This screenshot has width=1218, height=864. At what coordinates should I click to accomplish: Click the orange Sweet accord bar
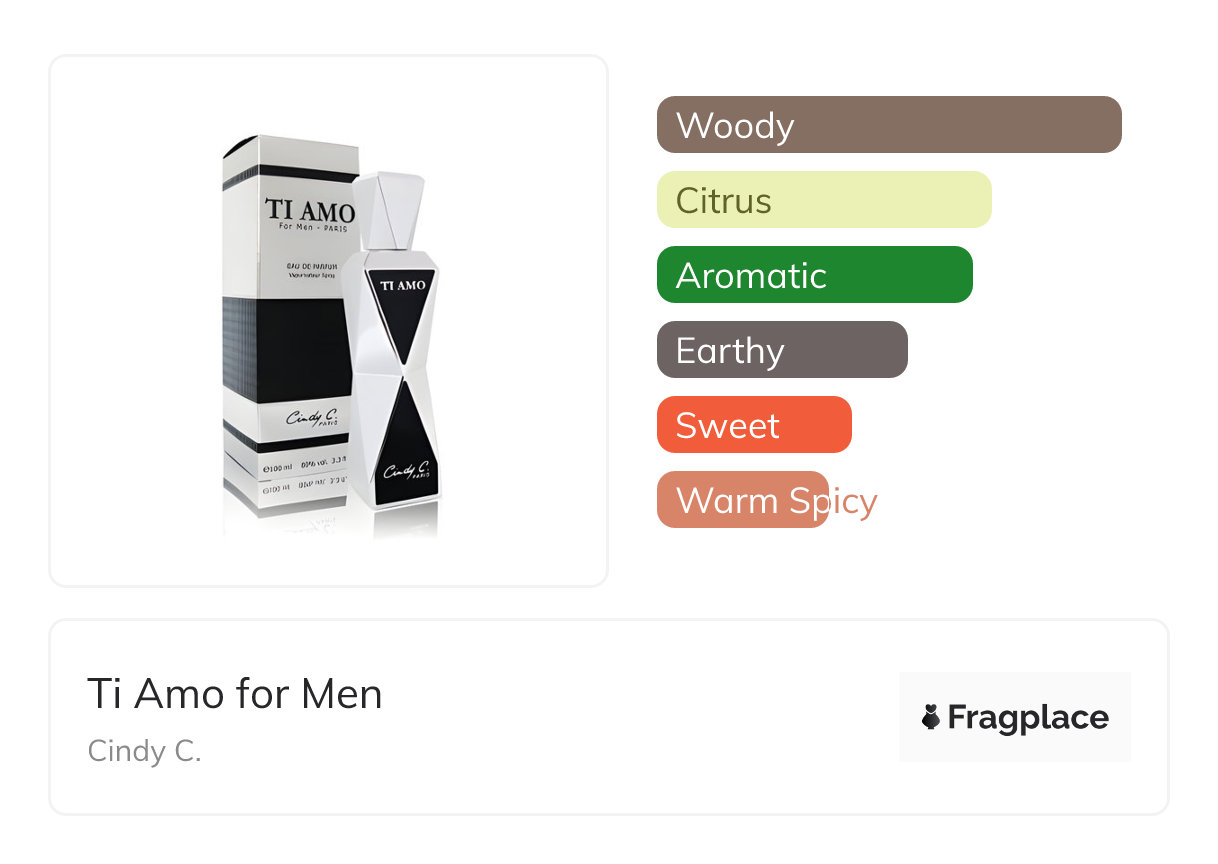tap(753, 425)
